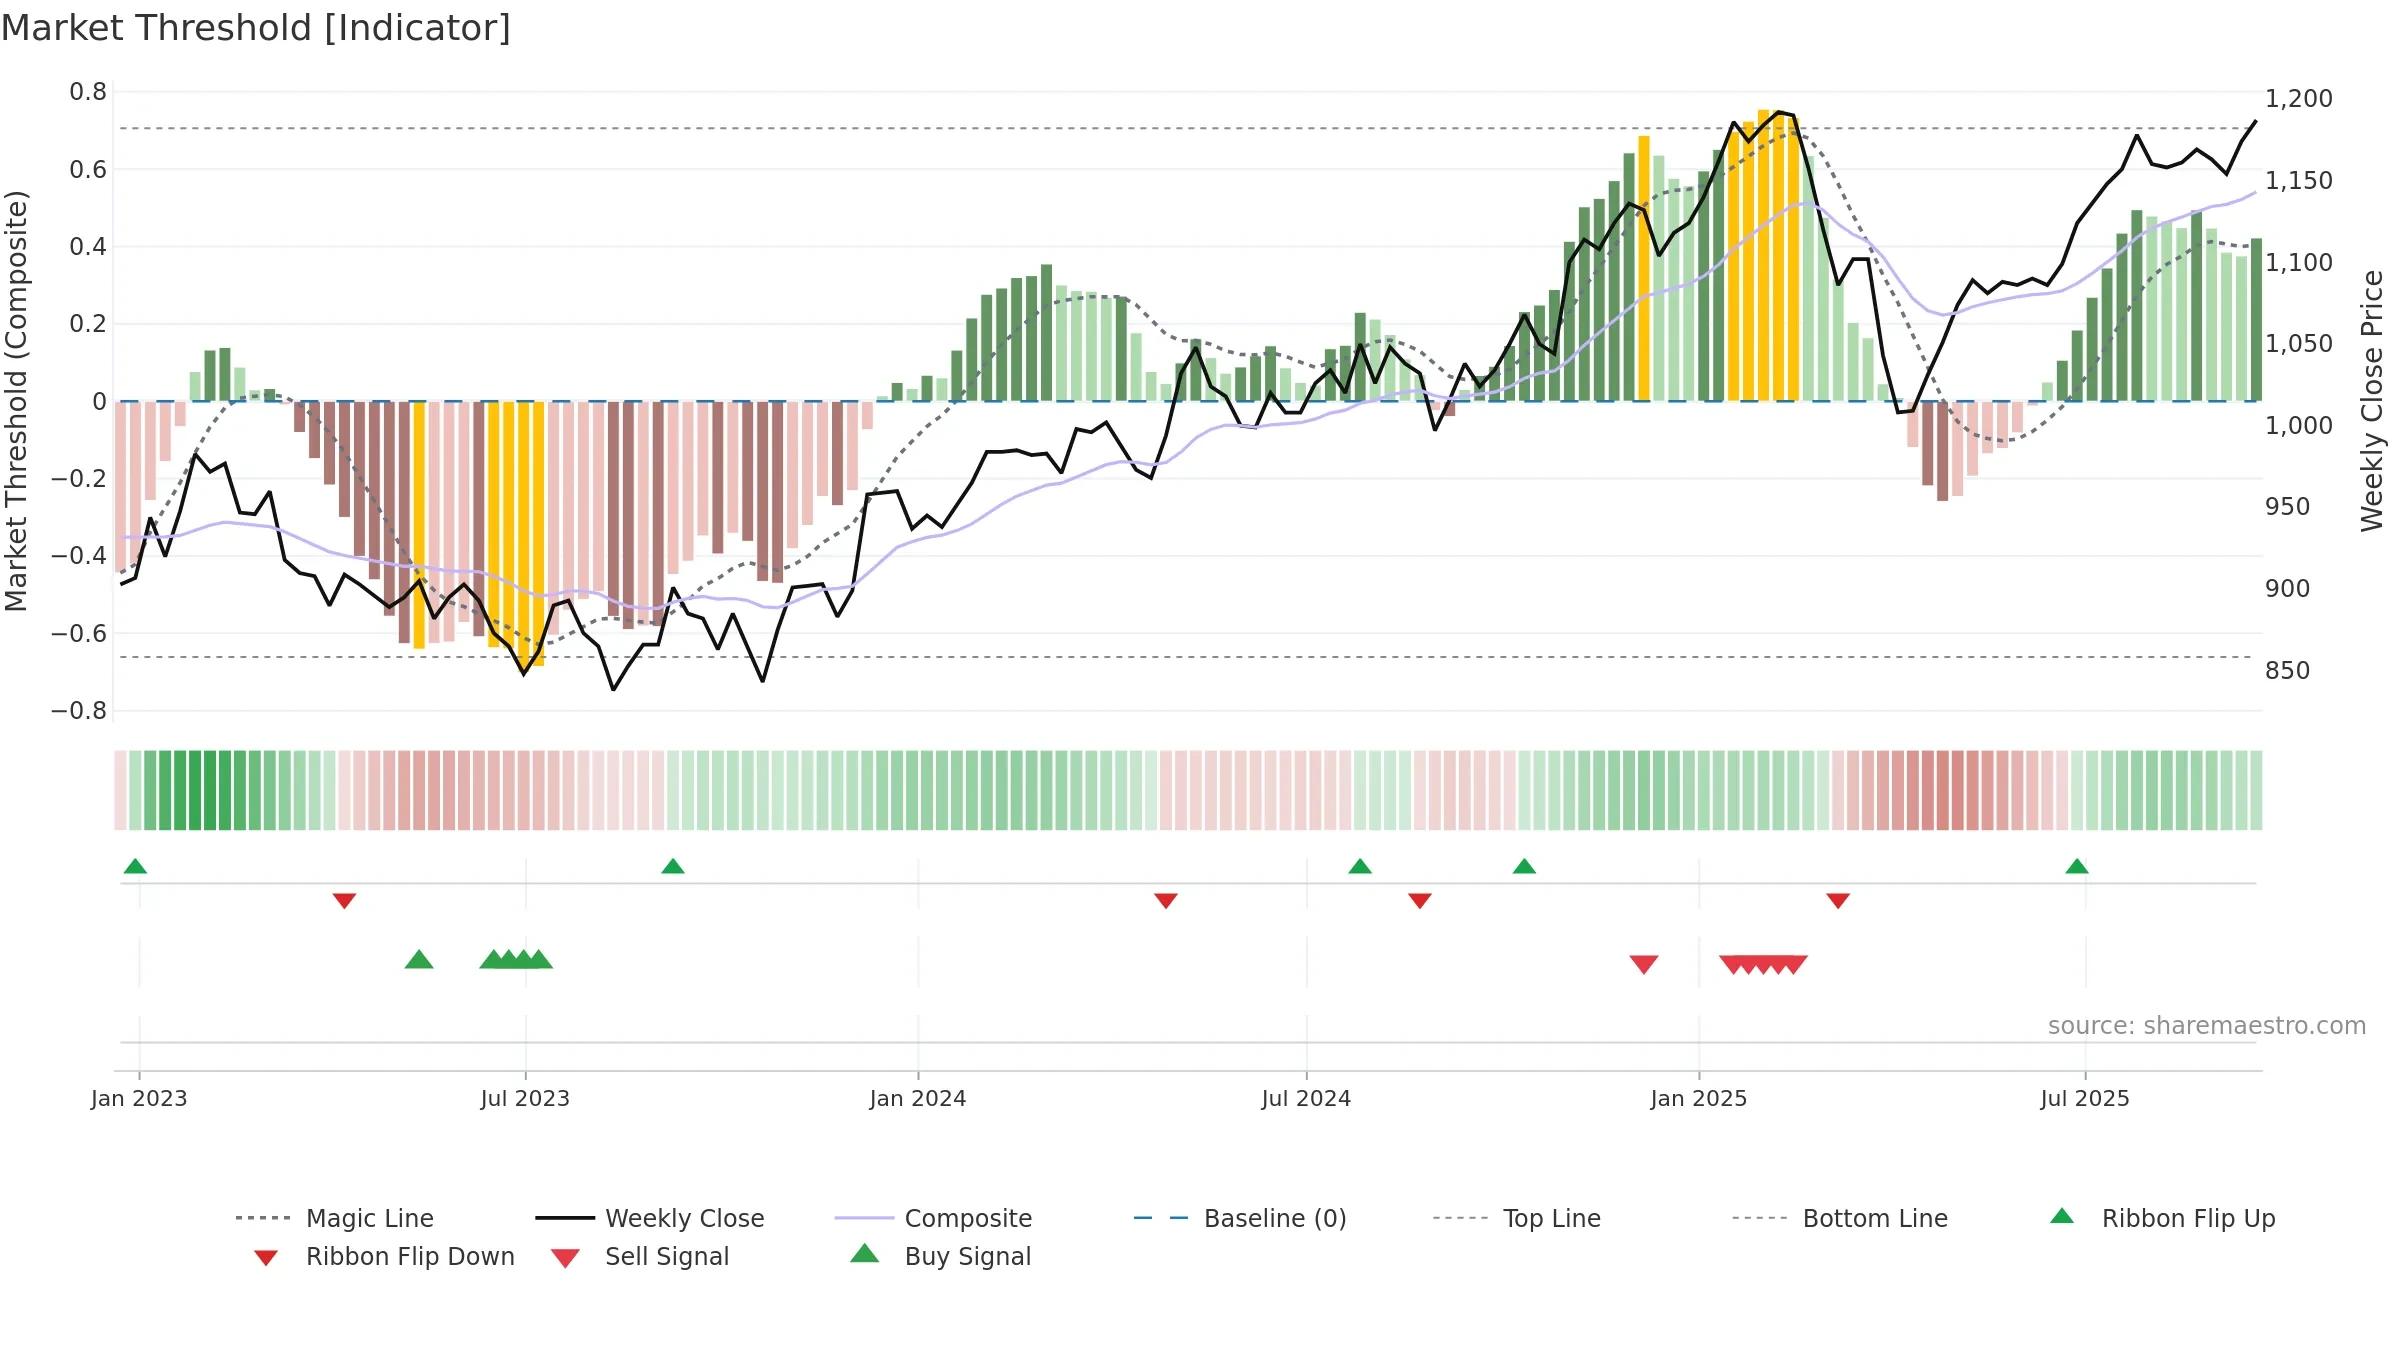Click the source: sharemaestro.com text
This screenshot has height=1350, width=2400.
click(x=2206, y=1026)
